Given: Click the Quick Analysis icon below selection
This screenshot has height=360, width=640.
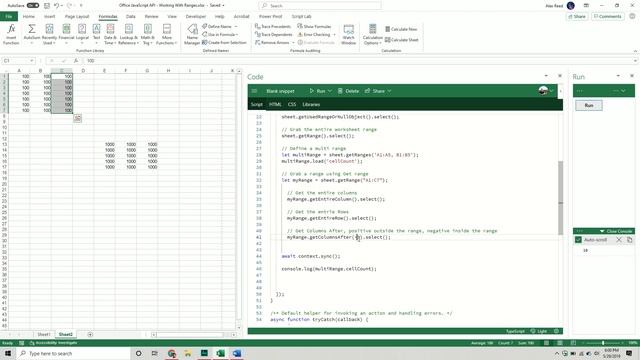Looking at the screenshot, I should tap(78, 118).
